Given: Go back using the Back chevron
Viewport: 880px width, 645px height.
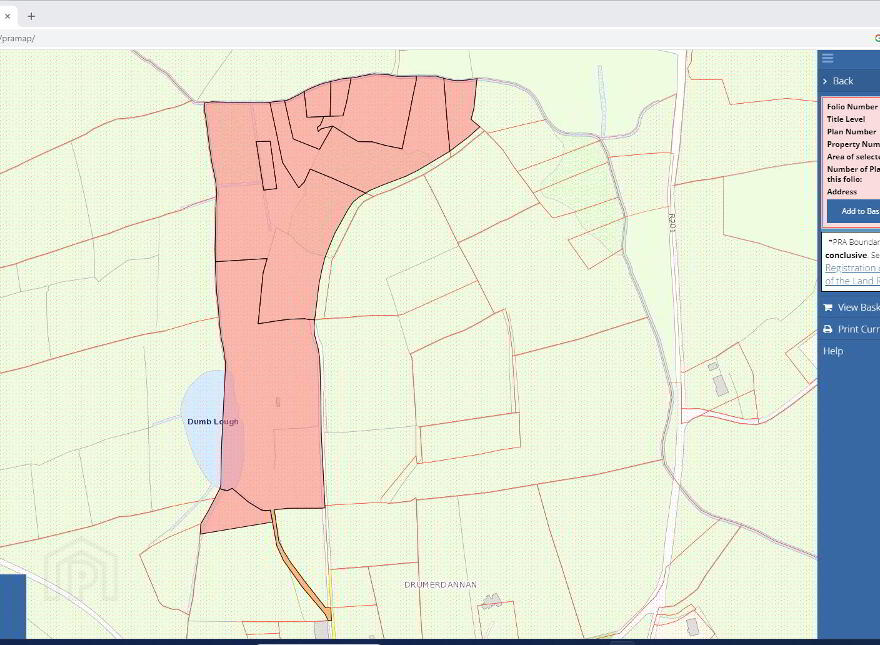Looking at the screenshot, I should coord(825,81).
